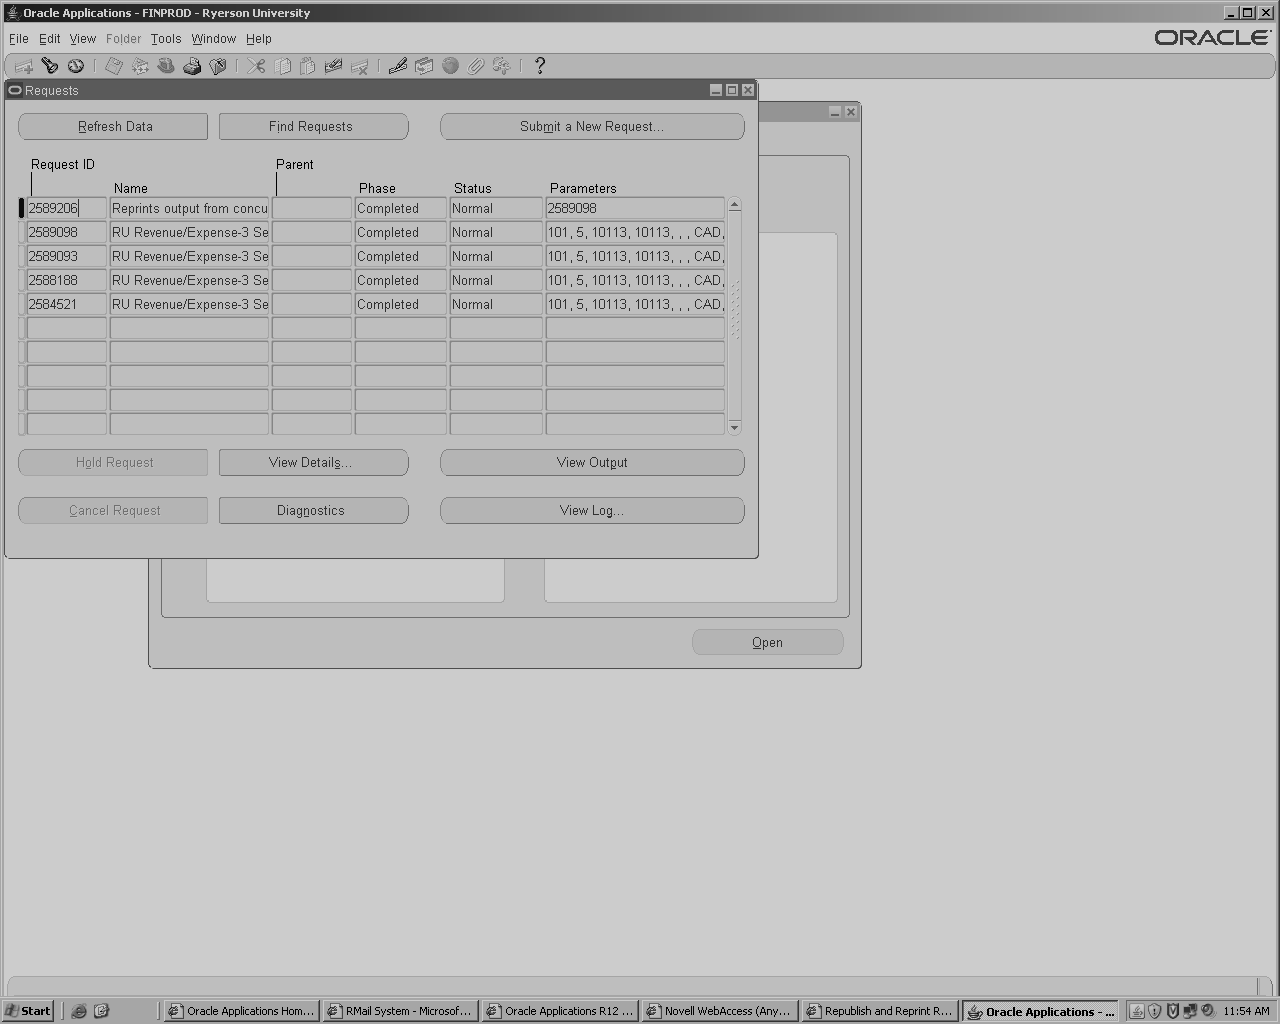Click the Find flashlight toolbar icon

tap(49, 66)
